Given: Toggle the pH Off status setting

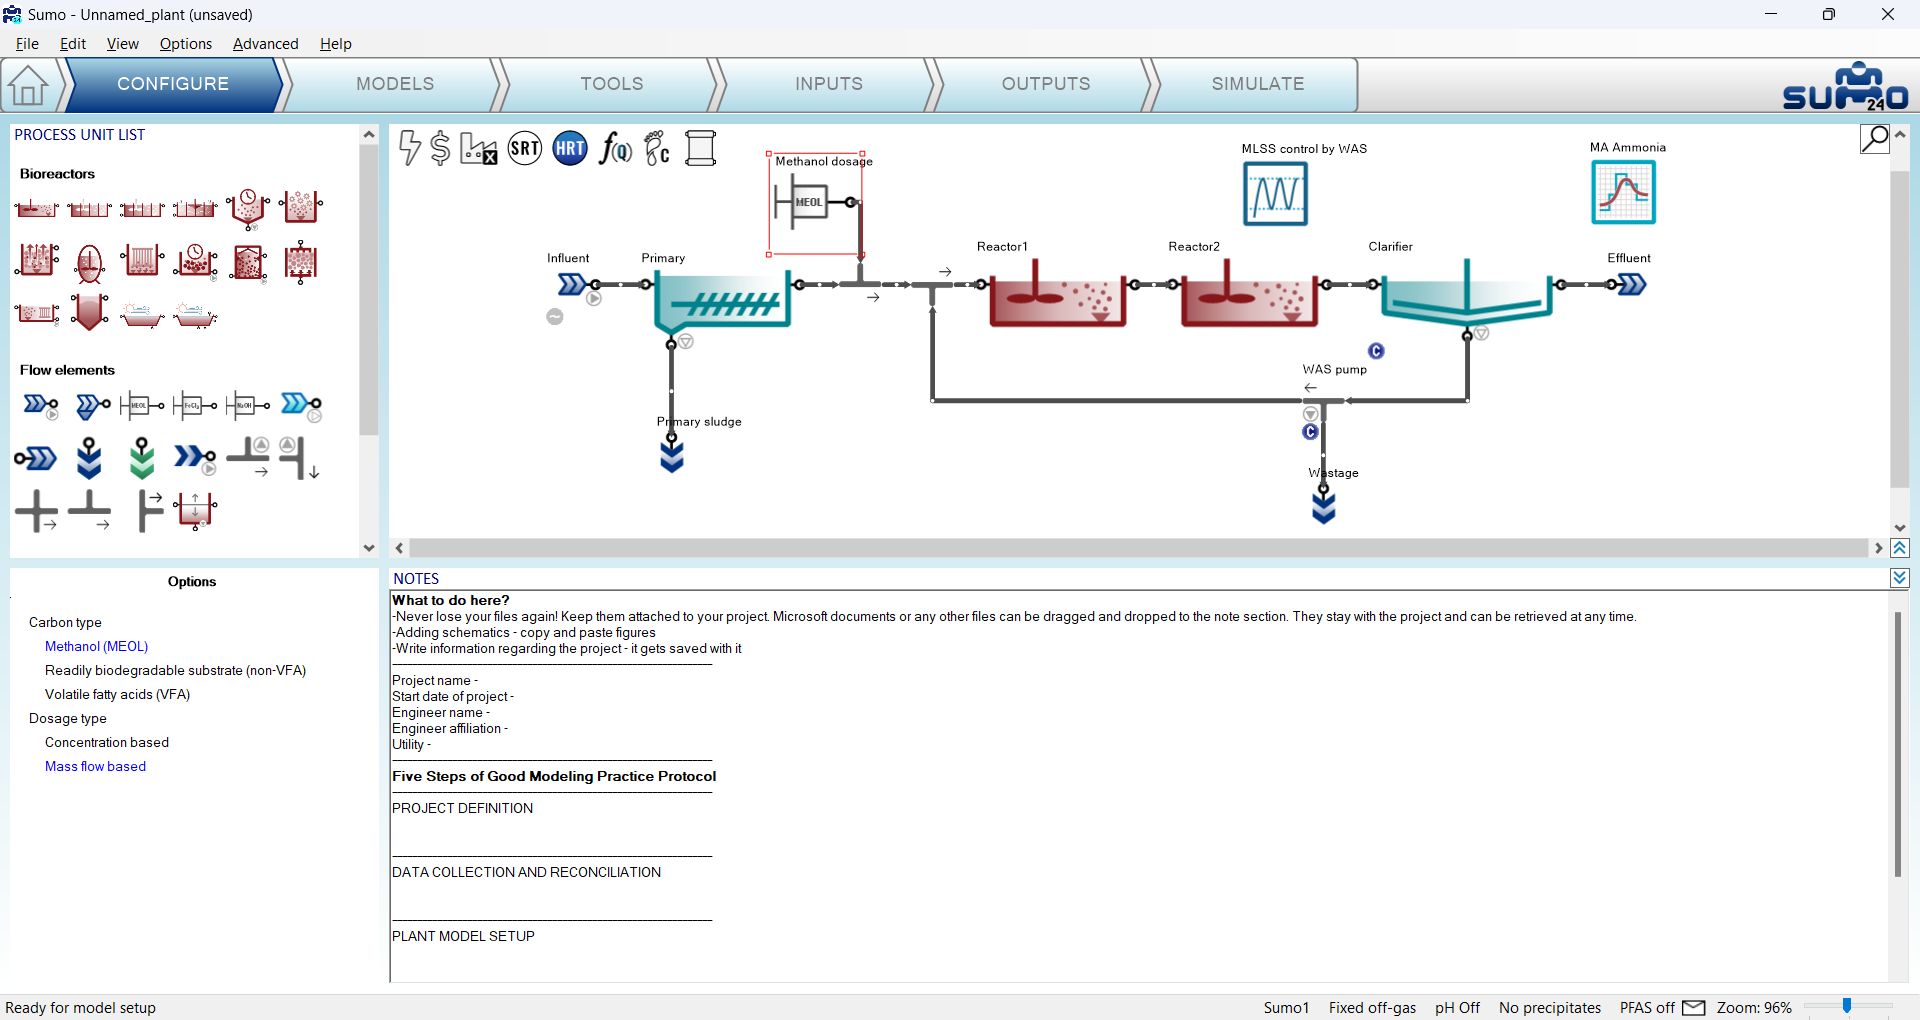Looking at the screenshot, I should 1457,1008.
